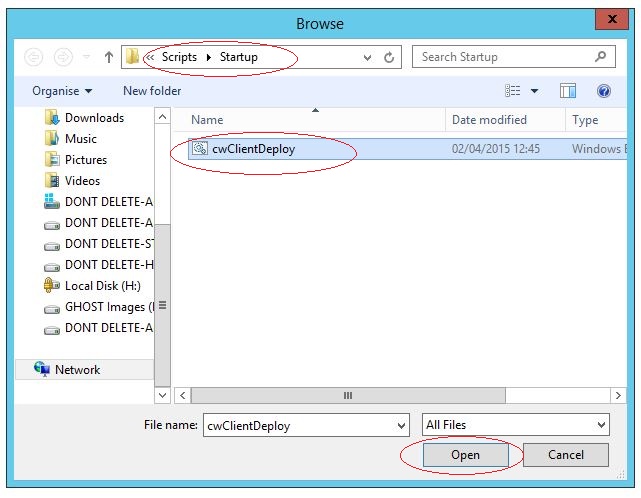This screenshot has width=641, height=498.
Task: Expand the arrow between Scripts and Startup
Action: coord(208,57)
